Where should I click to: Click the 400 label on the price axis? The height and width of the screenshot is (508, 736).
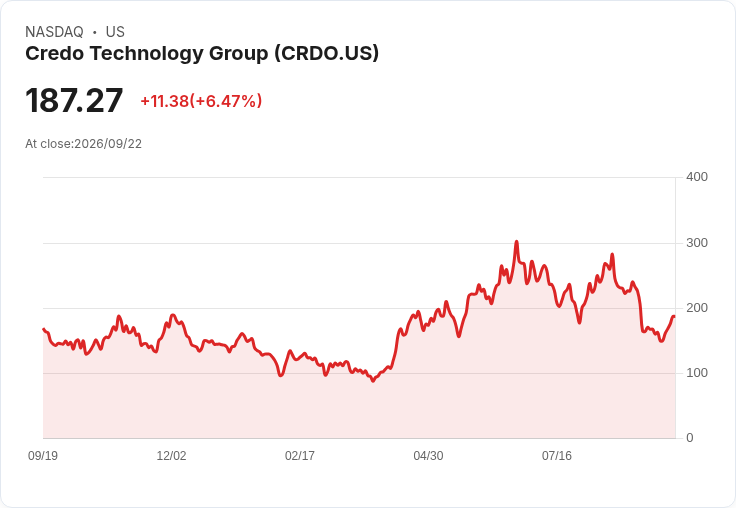point(697,177)
